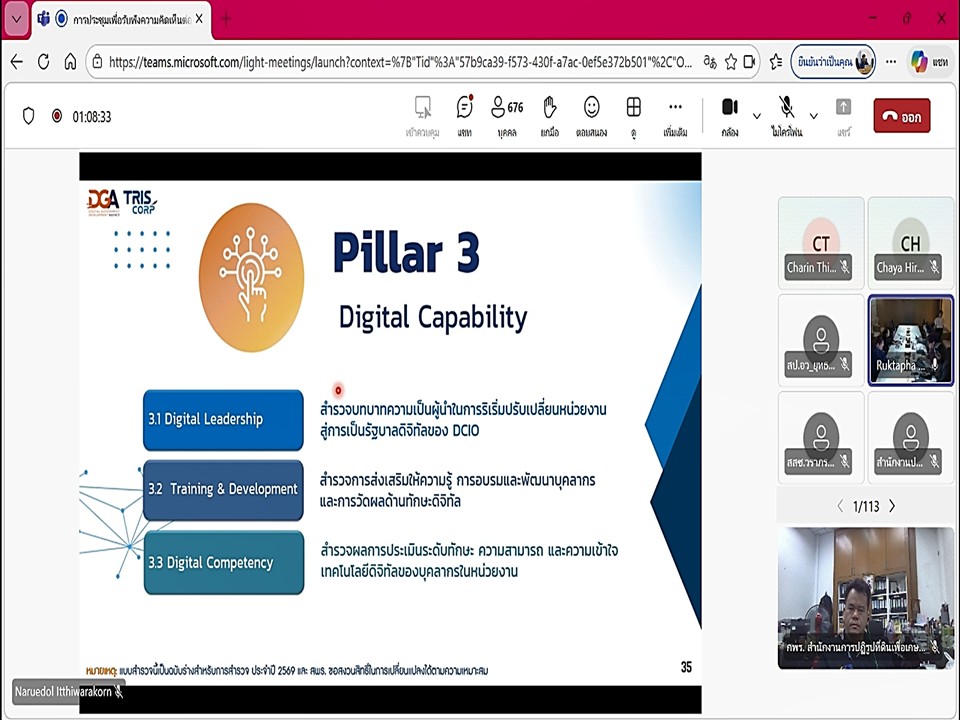The height and width of the screenshot is (720, 960).
Task: Open the reactions smiley menu
Action: pyautogui.click(x=591, y=114)
